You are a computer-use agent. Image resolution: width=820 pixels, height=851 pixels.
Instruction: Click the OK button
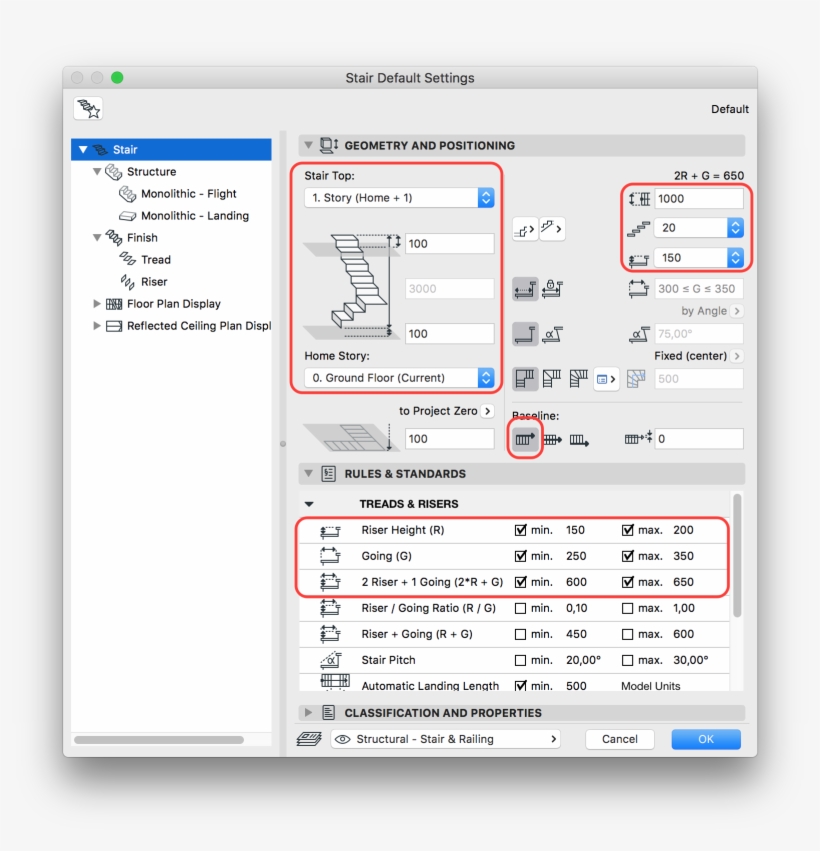pos(705,739)
